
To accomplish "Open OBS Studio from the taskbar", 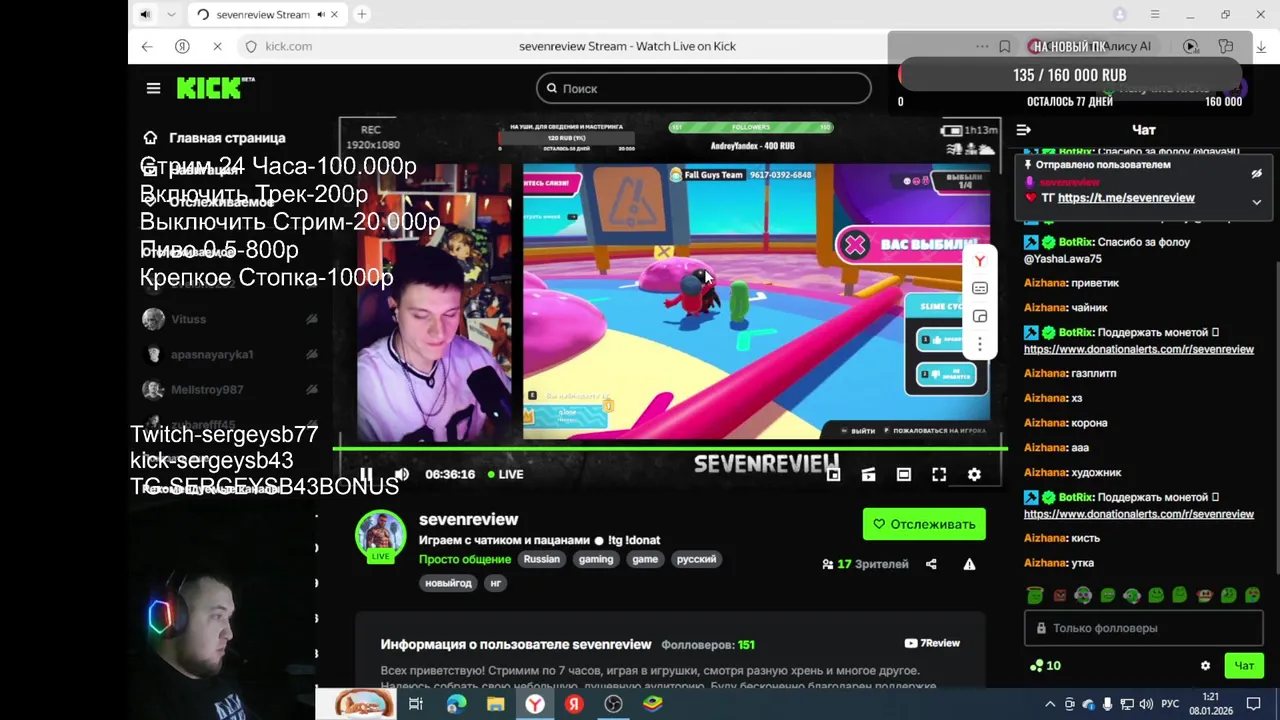I will [613, 704].
